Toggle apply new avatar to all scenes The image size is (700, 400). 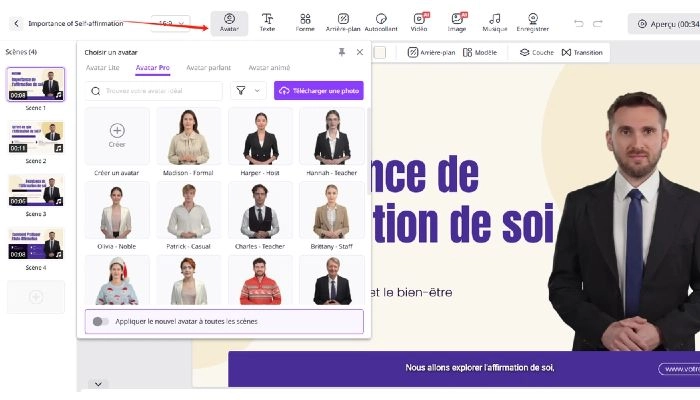click(x=100, y=321)
